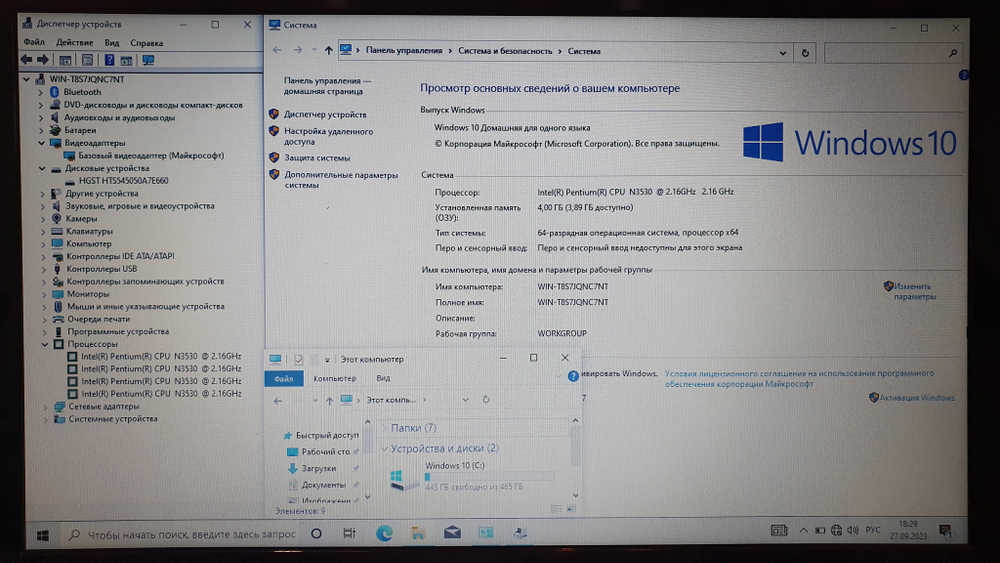Image resolution: width=1000 pixels, height=563 pixels.
Task: Collapse the Дисковые устройства node
Action: pyautogui.click(x=42, y=168)
